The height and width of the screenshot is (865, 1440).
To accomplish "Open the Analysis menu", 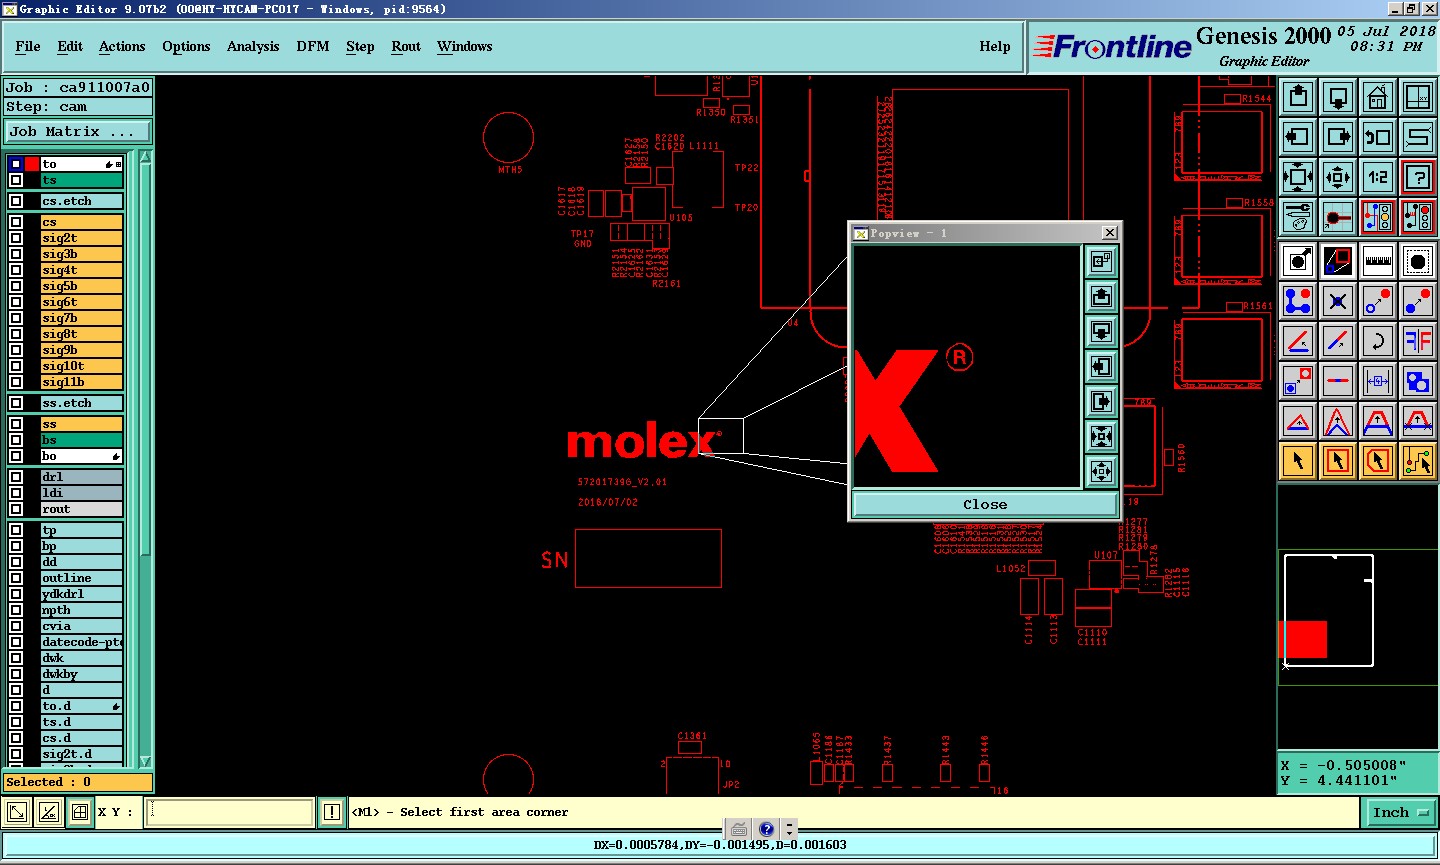I will click(x=253, y=46).
